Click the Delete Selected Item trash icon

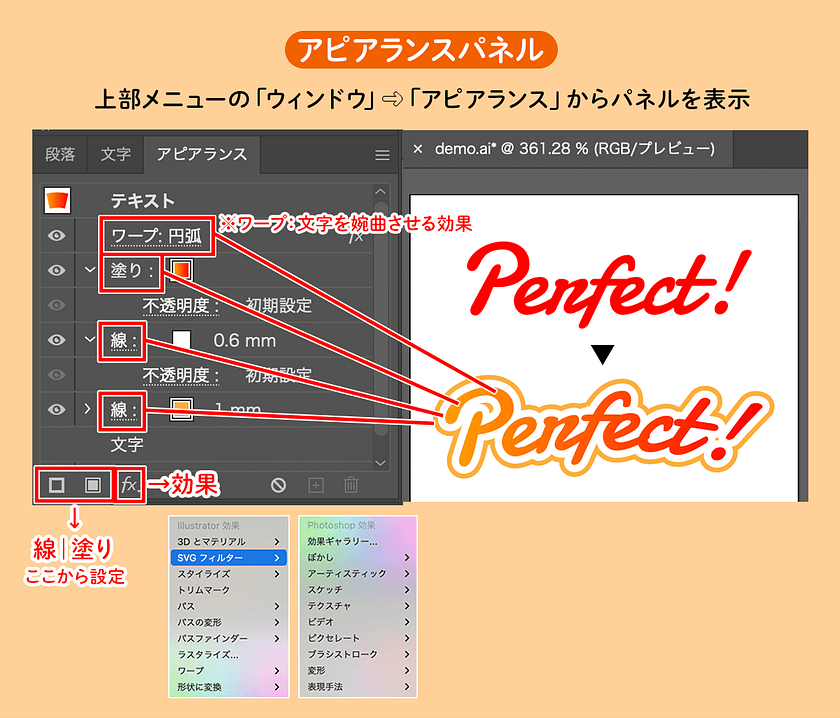[x=351, y=485]
